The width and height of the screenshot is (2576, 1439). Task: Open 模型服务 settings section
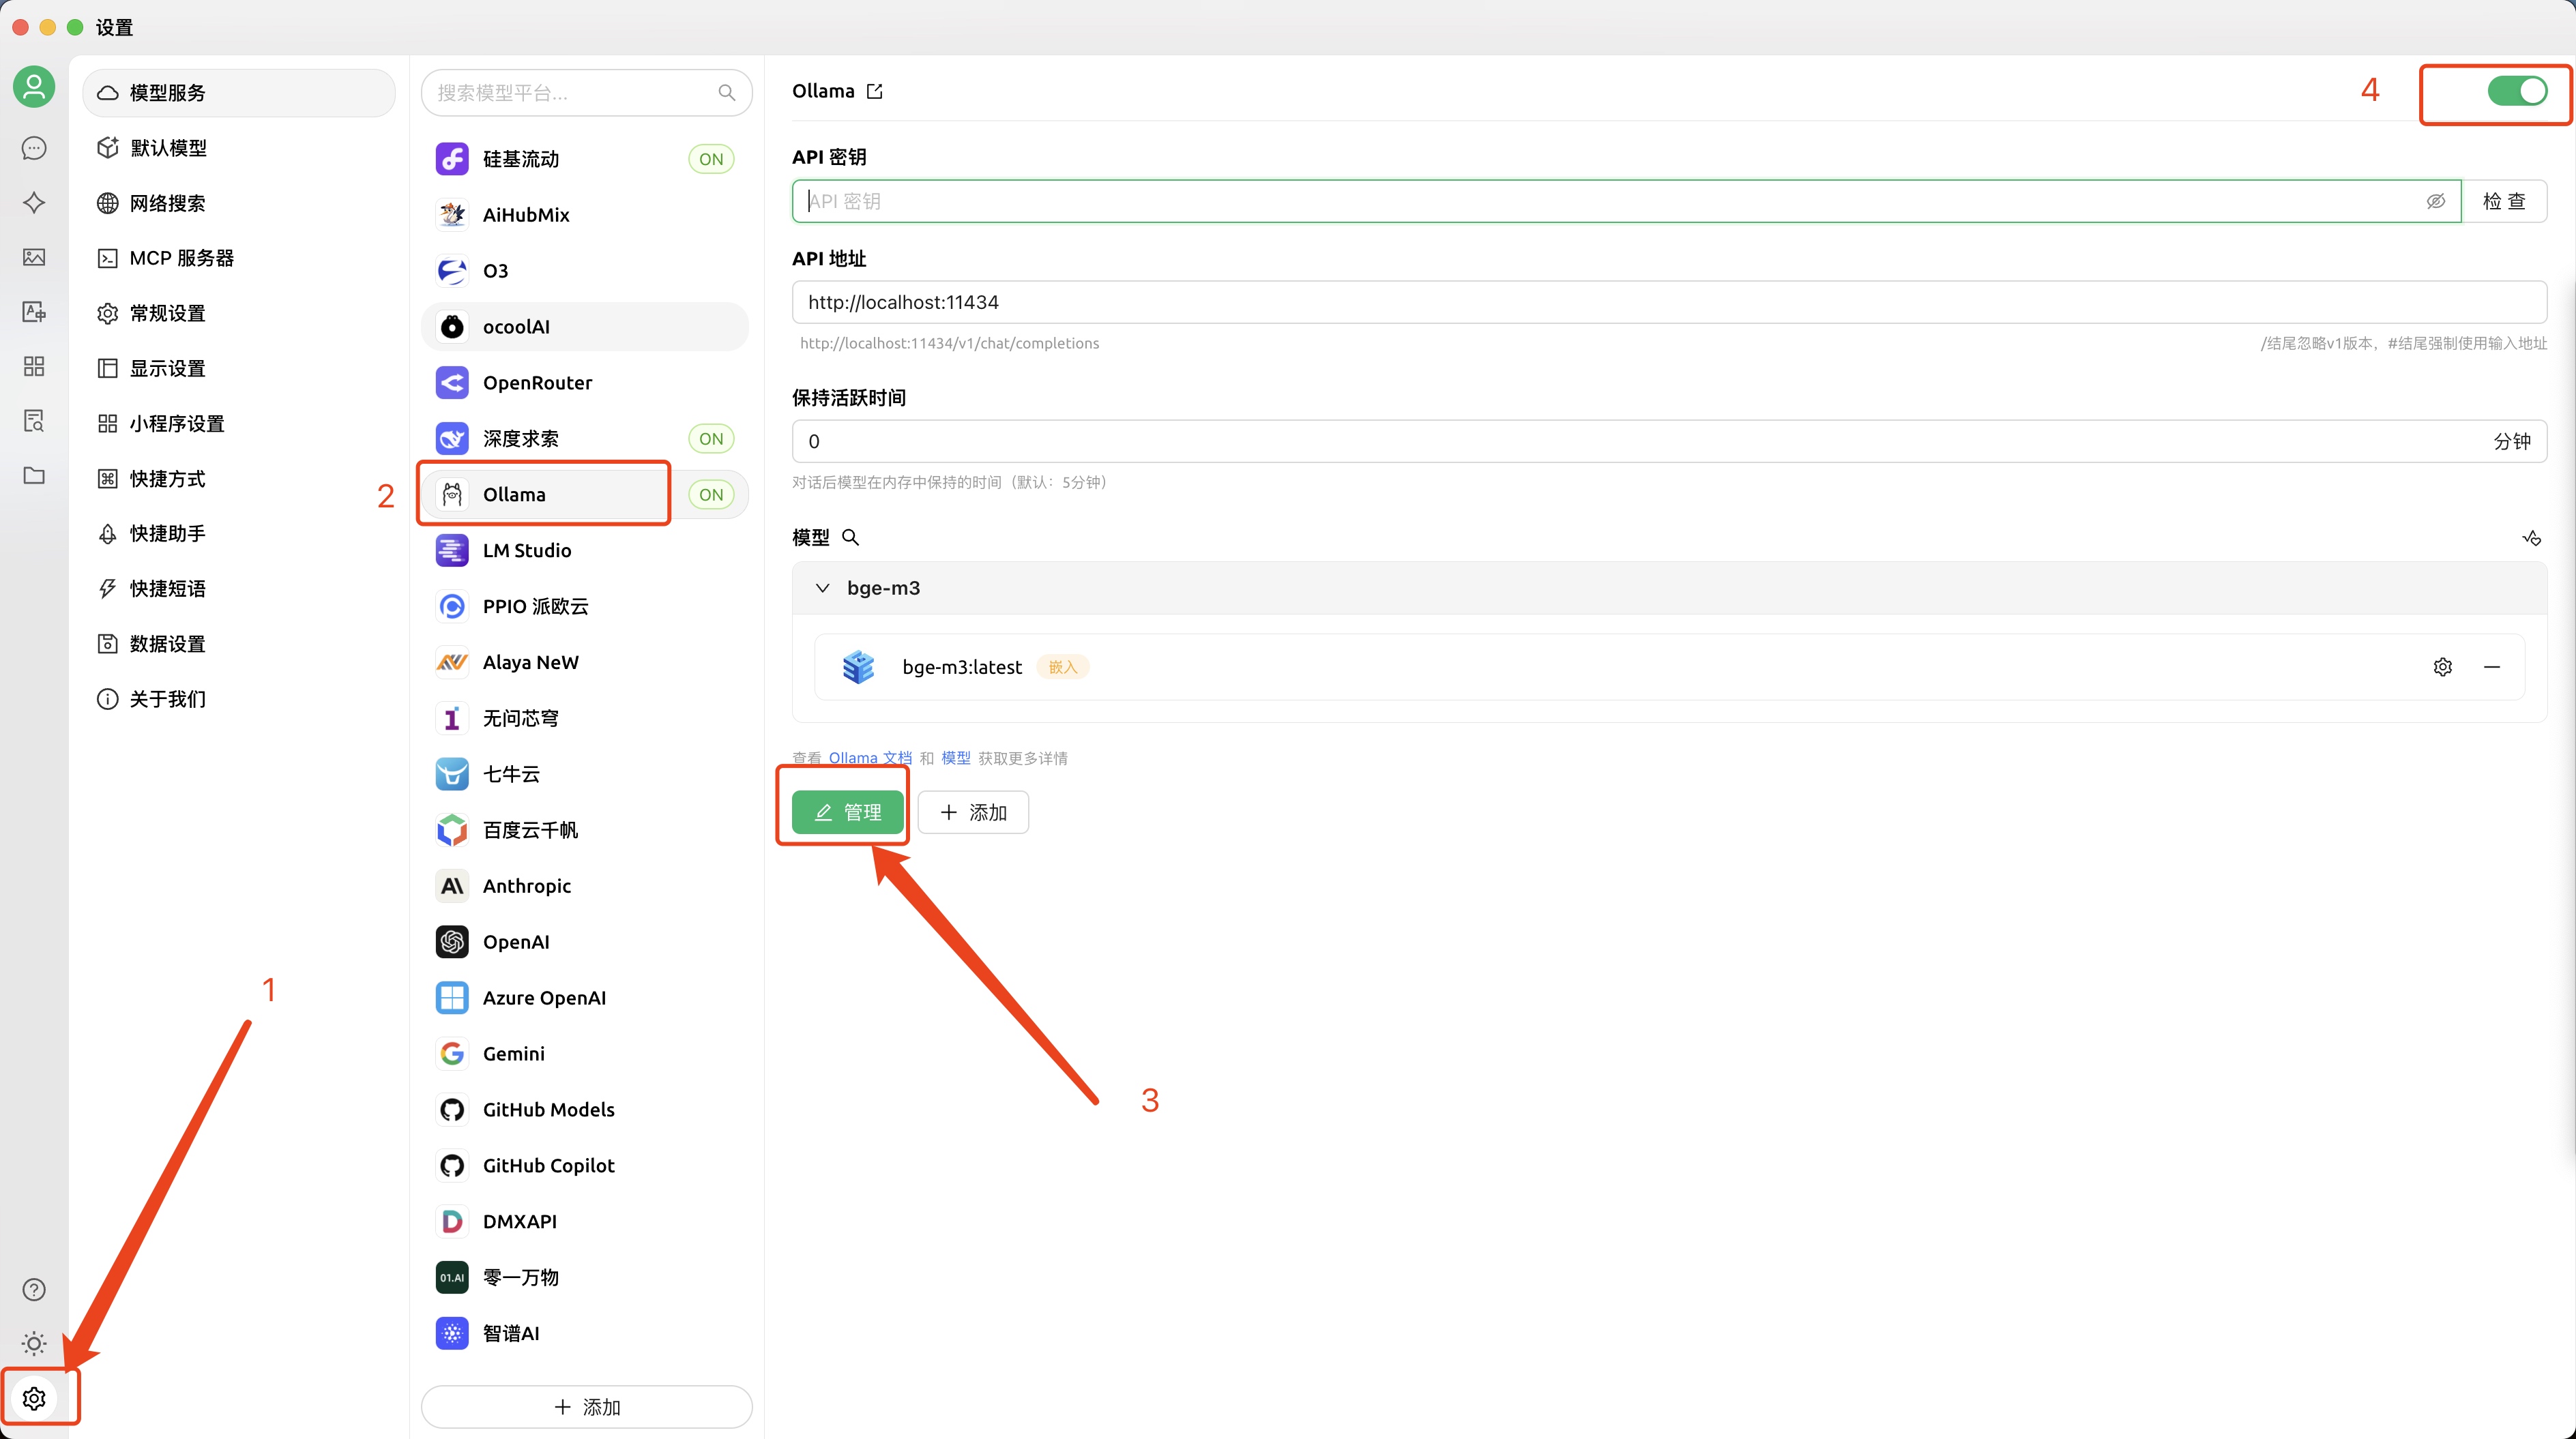pyautogui.click(x=239, y=93)
